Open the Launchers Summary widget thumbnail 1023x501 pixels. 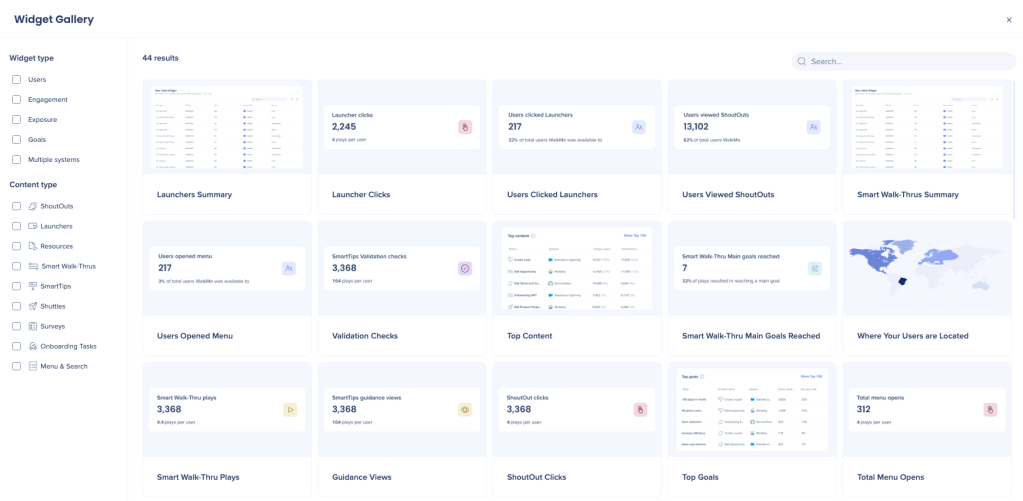click(x=229, y=126)
